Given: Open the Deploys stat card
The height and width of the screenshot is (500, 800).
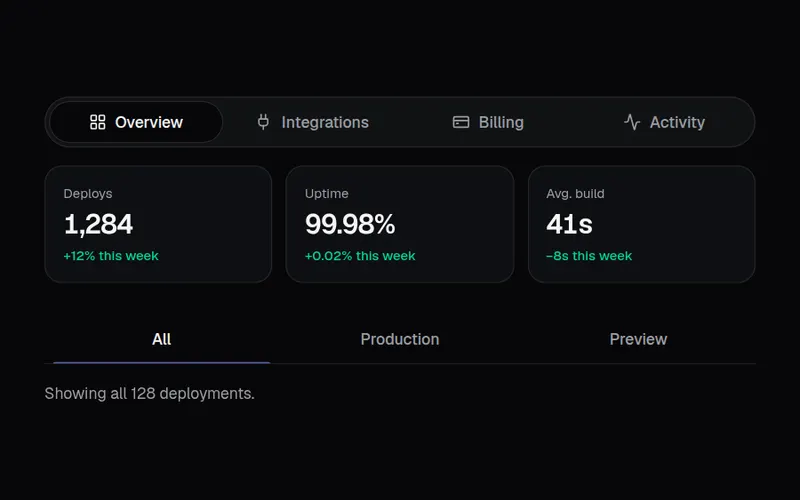Looking at the screenshot, I should pyautogui.click(x=158, y=224).
